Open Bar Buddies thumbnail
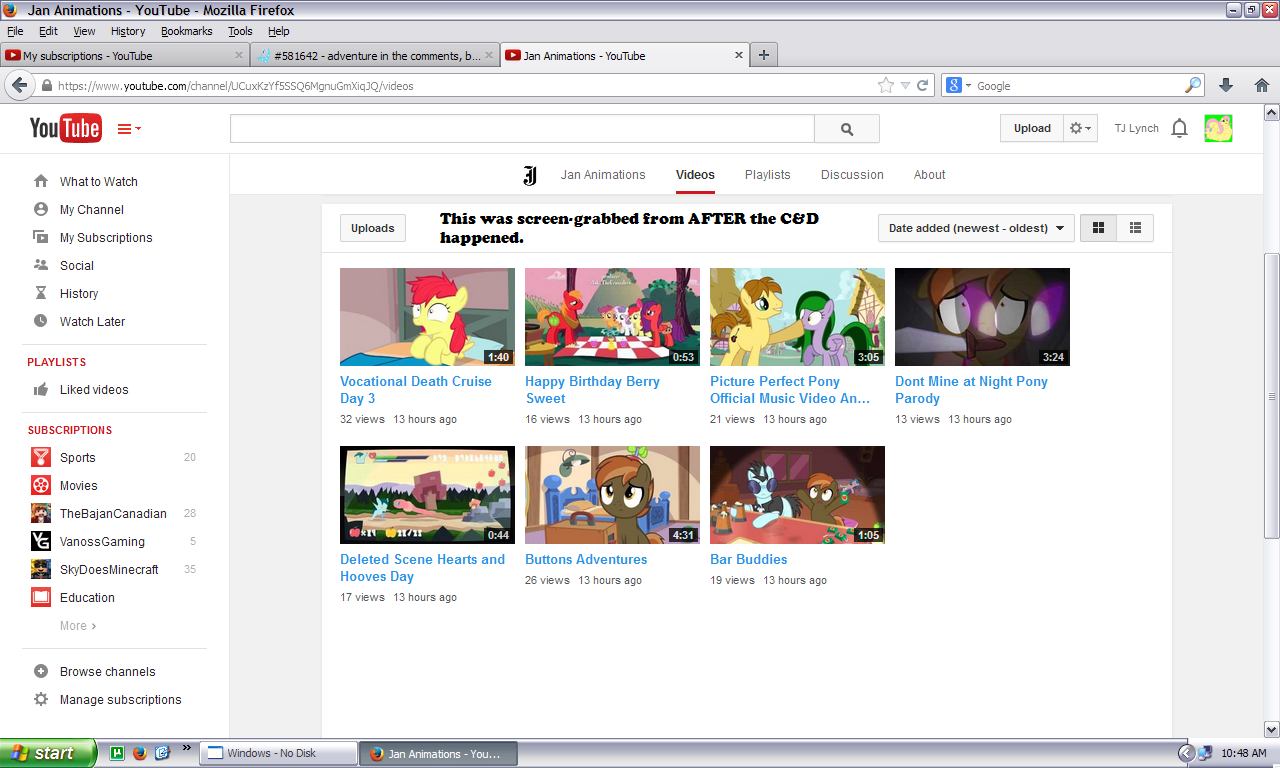This screenshot has height=768, width=1280. (797, 495)
